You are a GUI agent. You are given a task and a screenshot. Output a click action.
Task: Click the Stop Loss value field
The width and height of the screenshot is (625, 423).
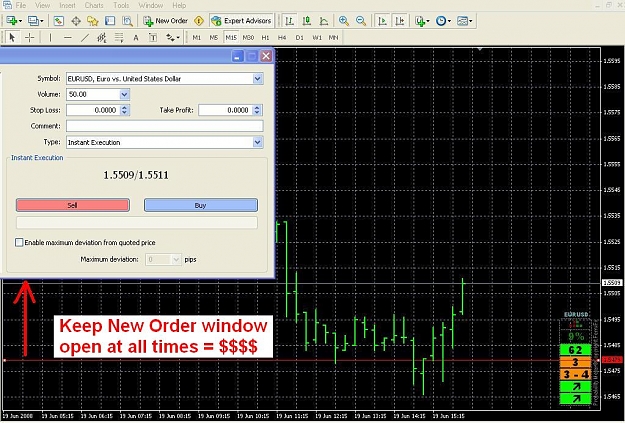[93, 110]
